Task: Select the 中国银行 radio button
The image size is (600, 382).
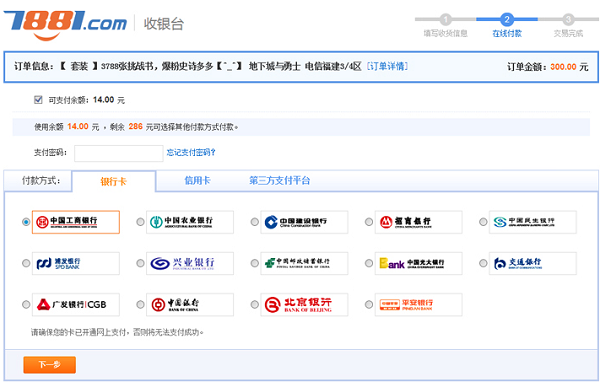Action: 140,305
